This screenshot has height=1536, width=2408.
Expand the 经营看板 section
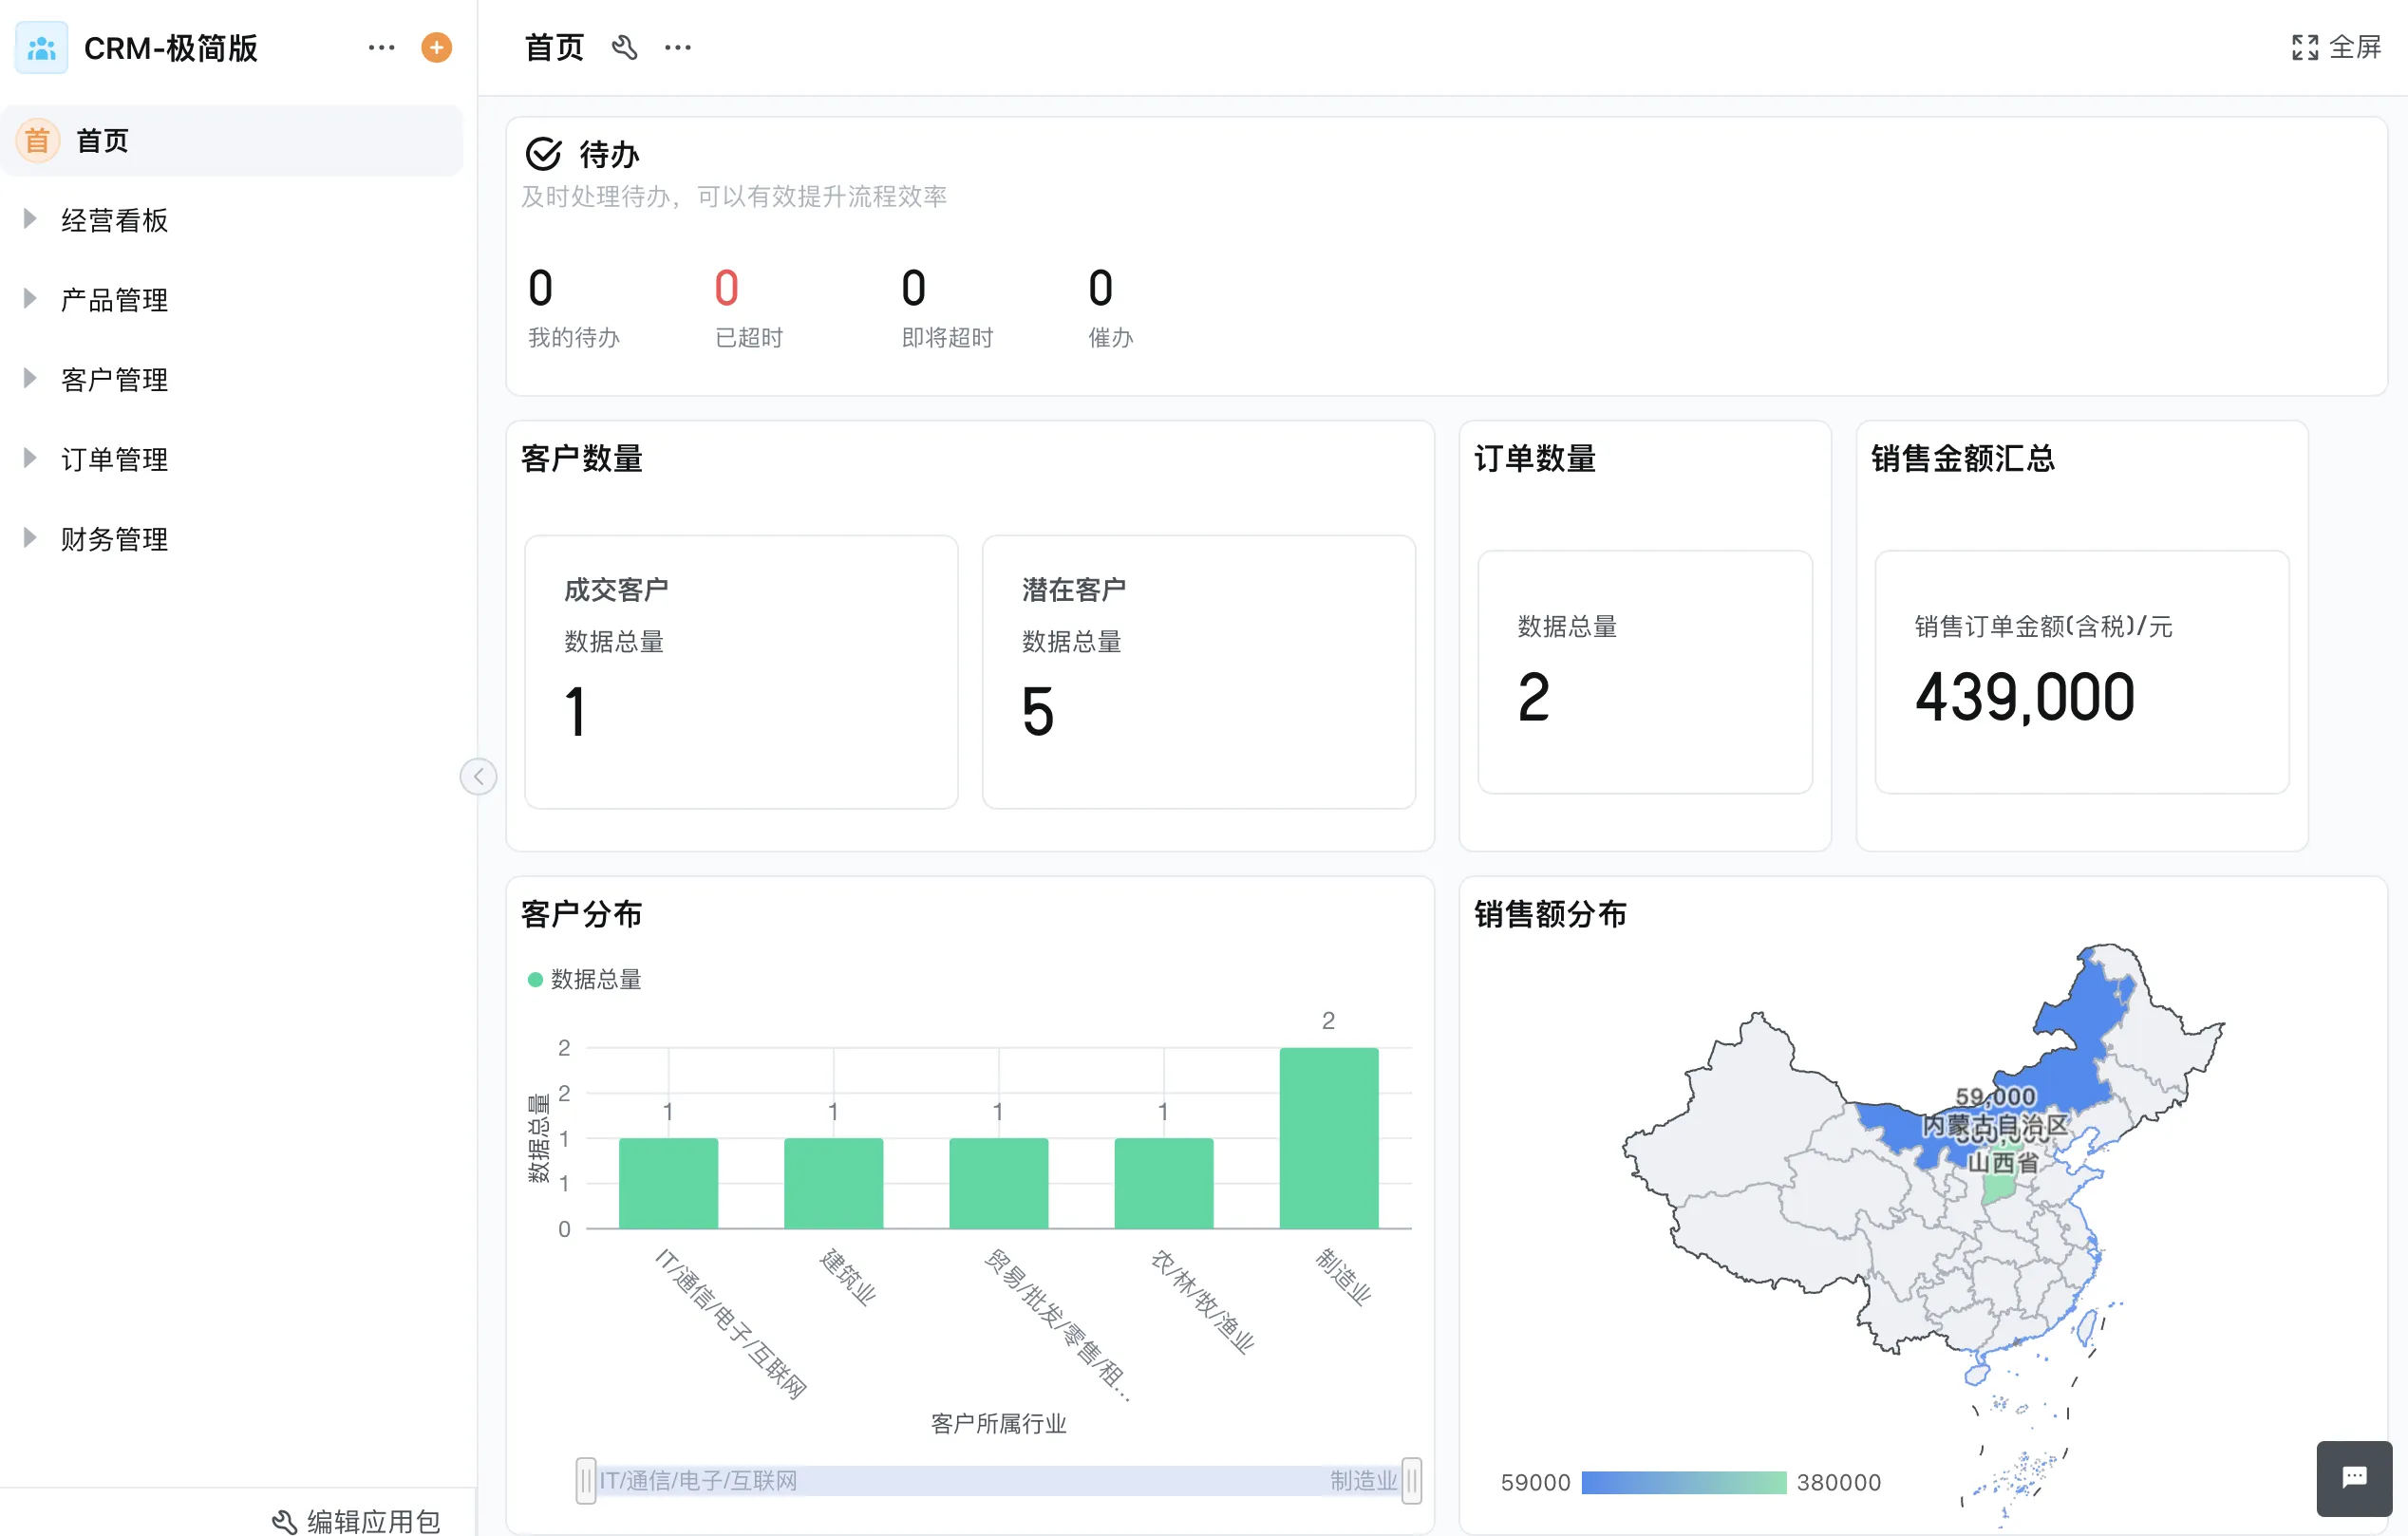pos(28,219)
